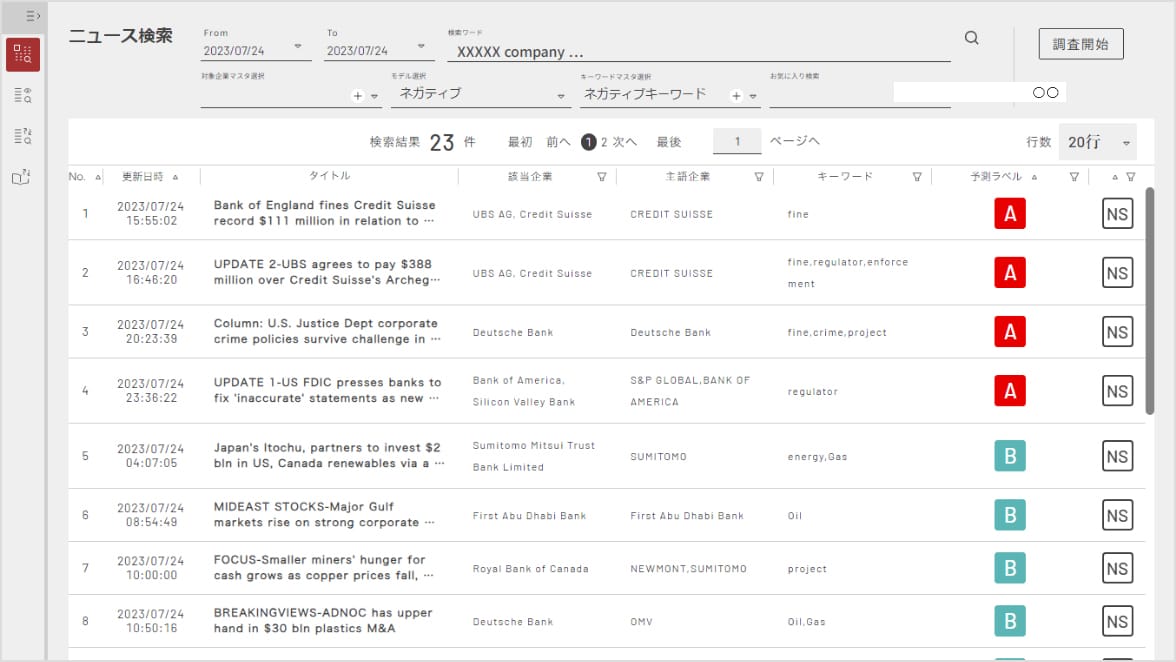
Task: Expand the sidebar menu toggle icon
Action: pos(32,16)
